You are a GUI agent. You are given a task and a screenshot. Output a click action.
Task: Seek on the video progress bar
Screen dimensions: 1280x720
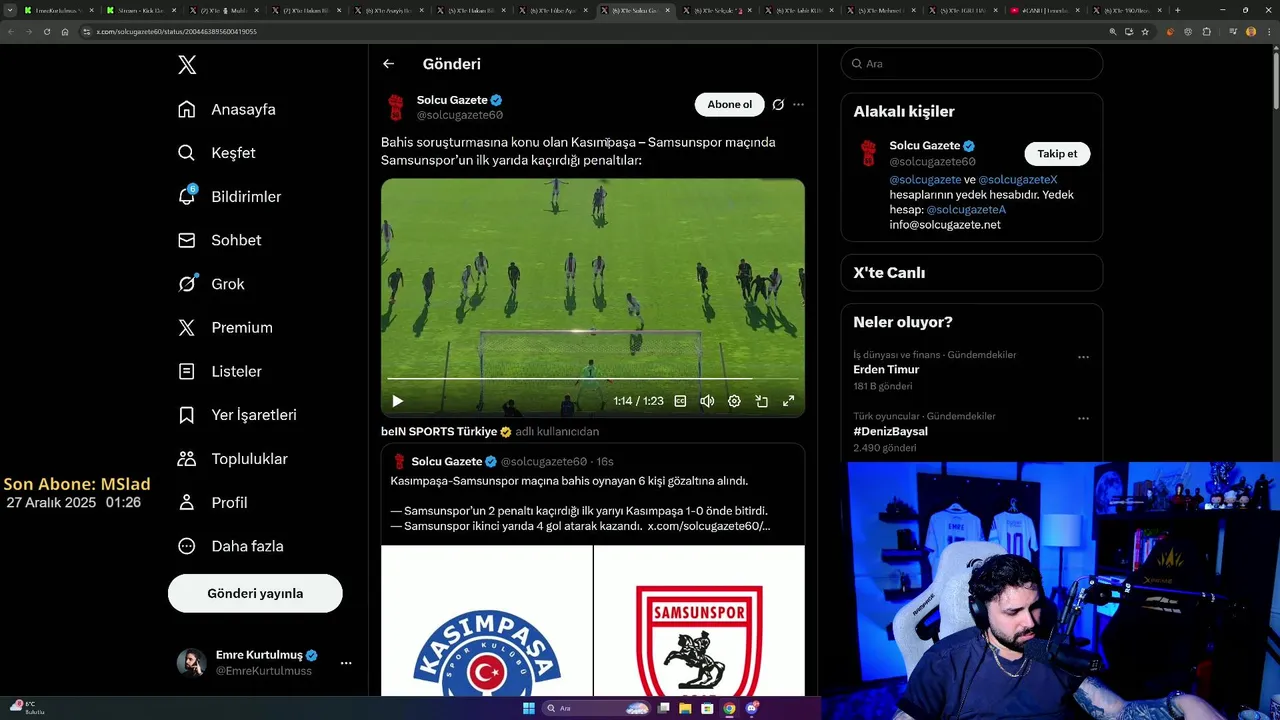(x=592, y=379)
